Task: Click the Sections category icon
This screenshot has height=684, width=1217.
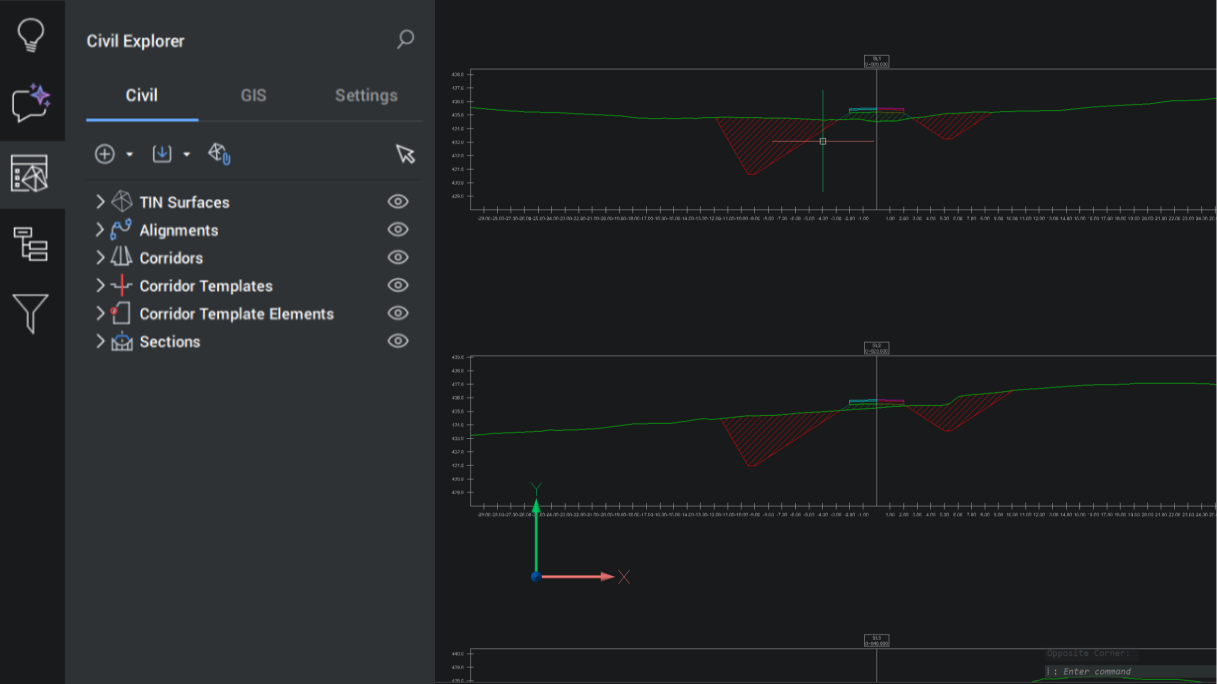Action: coord(122,342)
